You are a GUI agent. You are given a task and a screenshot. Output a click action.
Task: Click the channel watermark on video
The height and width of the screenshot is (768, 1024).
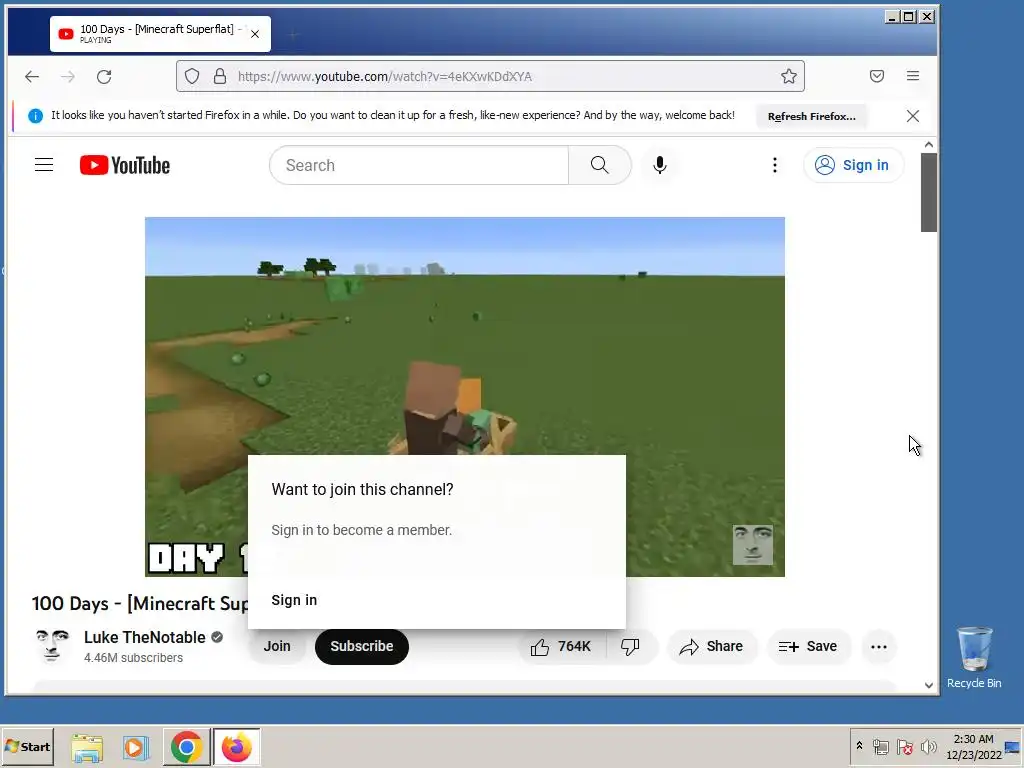tap(752, 545)
